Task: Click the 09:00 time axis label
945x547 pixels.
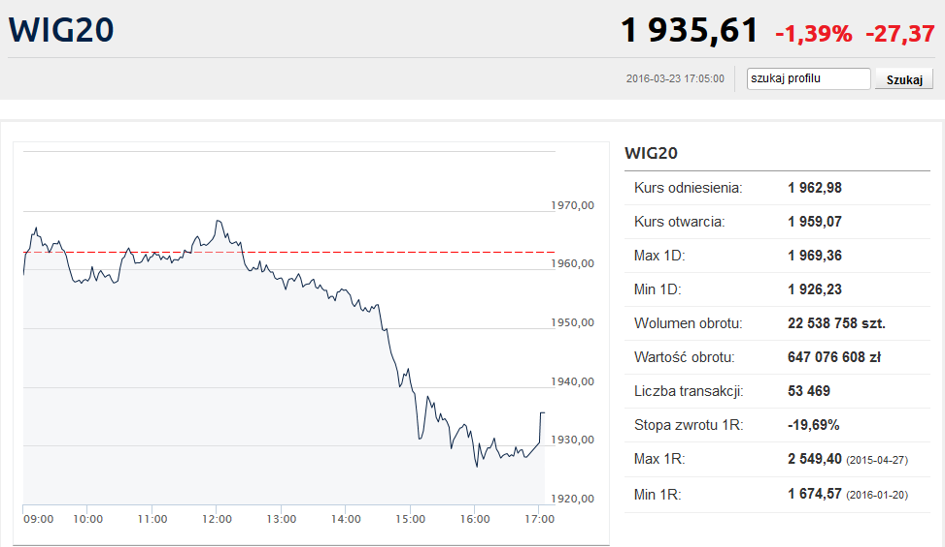Action: pos(39,519)
